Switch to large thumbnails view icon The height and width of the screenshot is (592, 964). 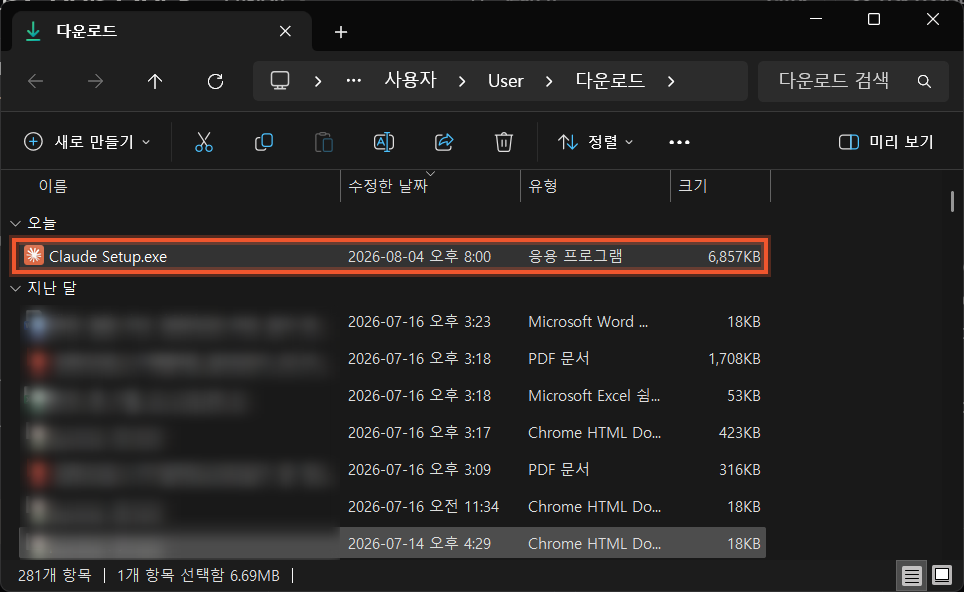(942, 575)
